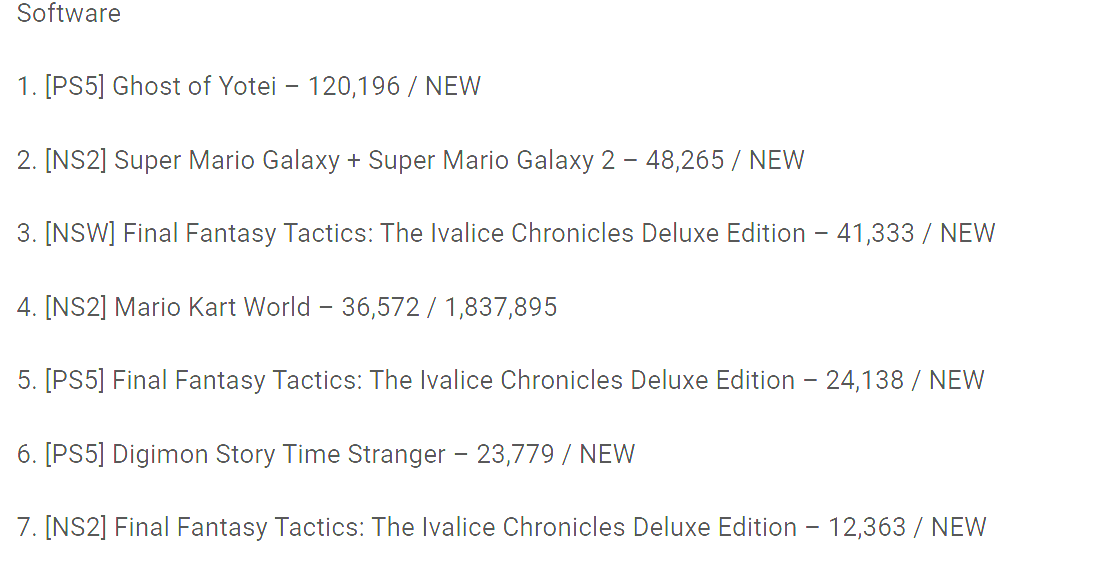The image size is (1097, 566).
Task: Click the NEW label after 120,196
Action: coord(453,87)
